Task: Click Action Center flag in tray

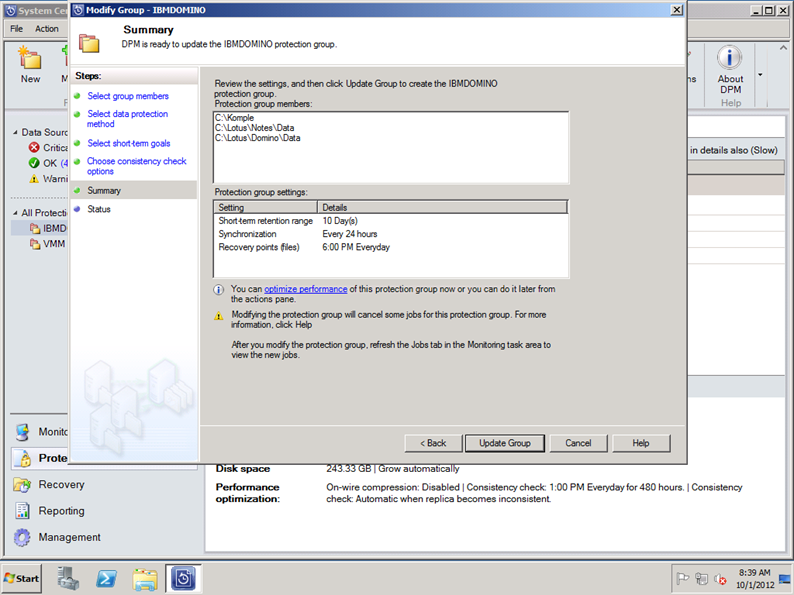Action: pyautogui.click(x=683, y=578)
